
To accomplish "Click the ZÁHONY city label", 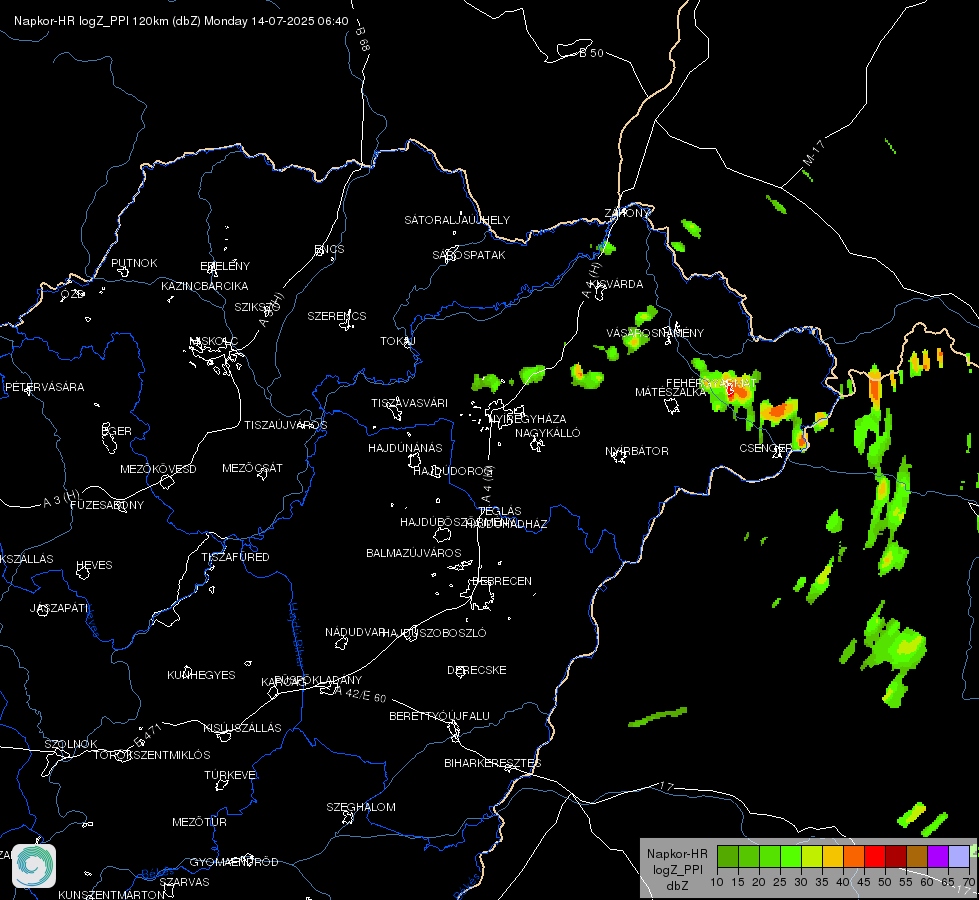I will pos(627,213).
